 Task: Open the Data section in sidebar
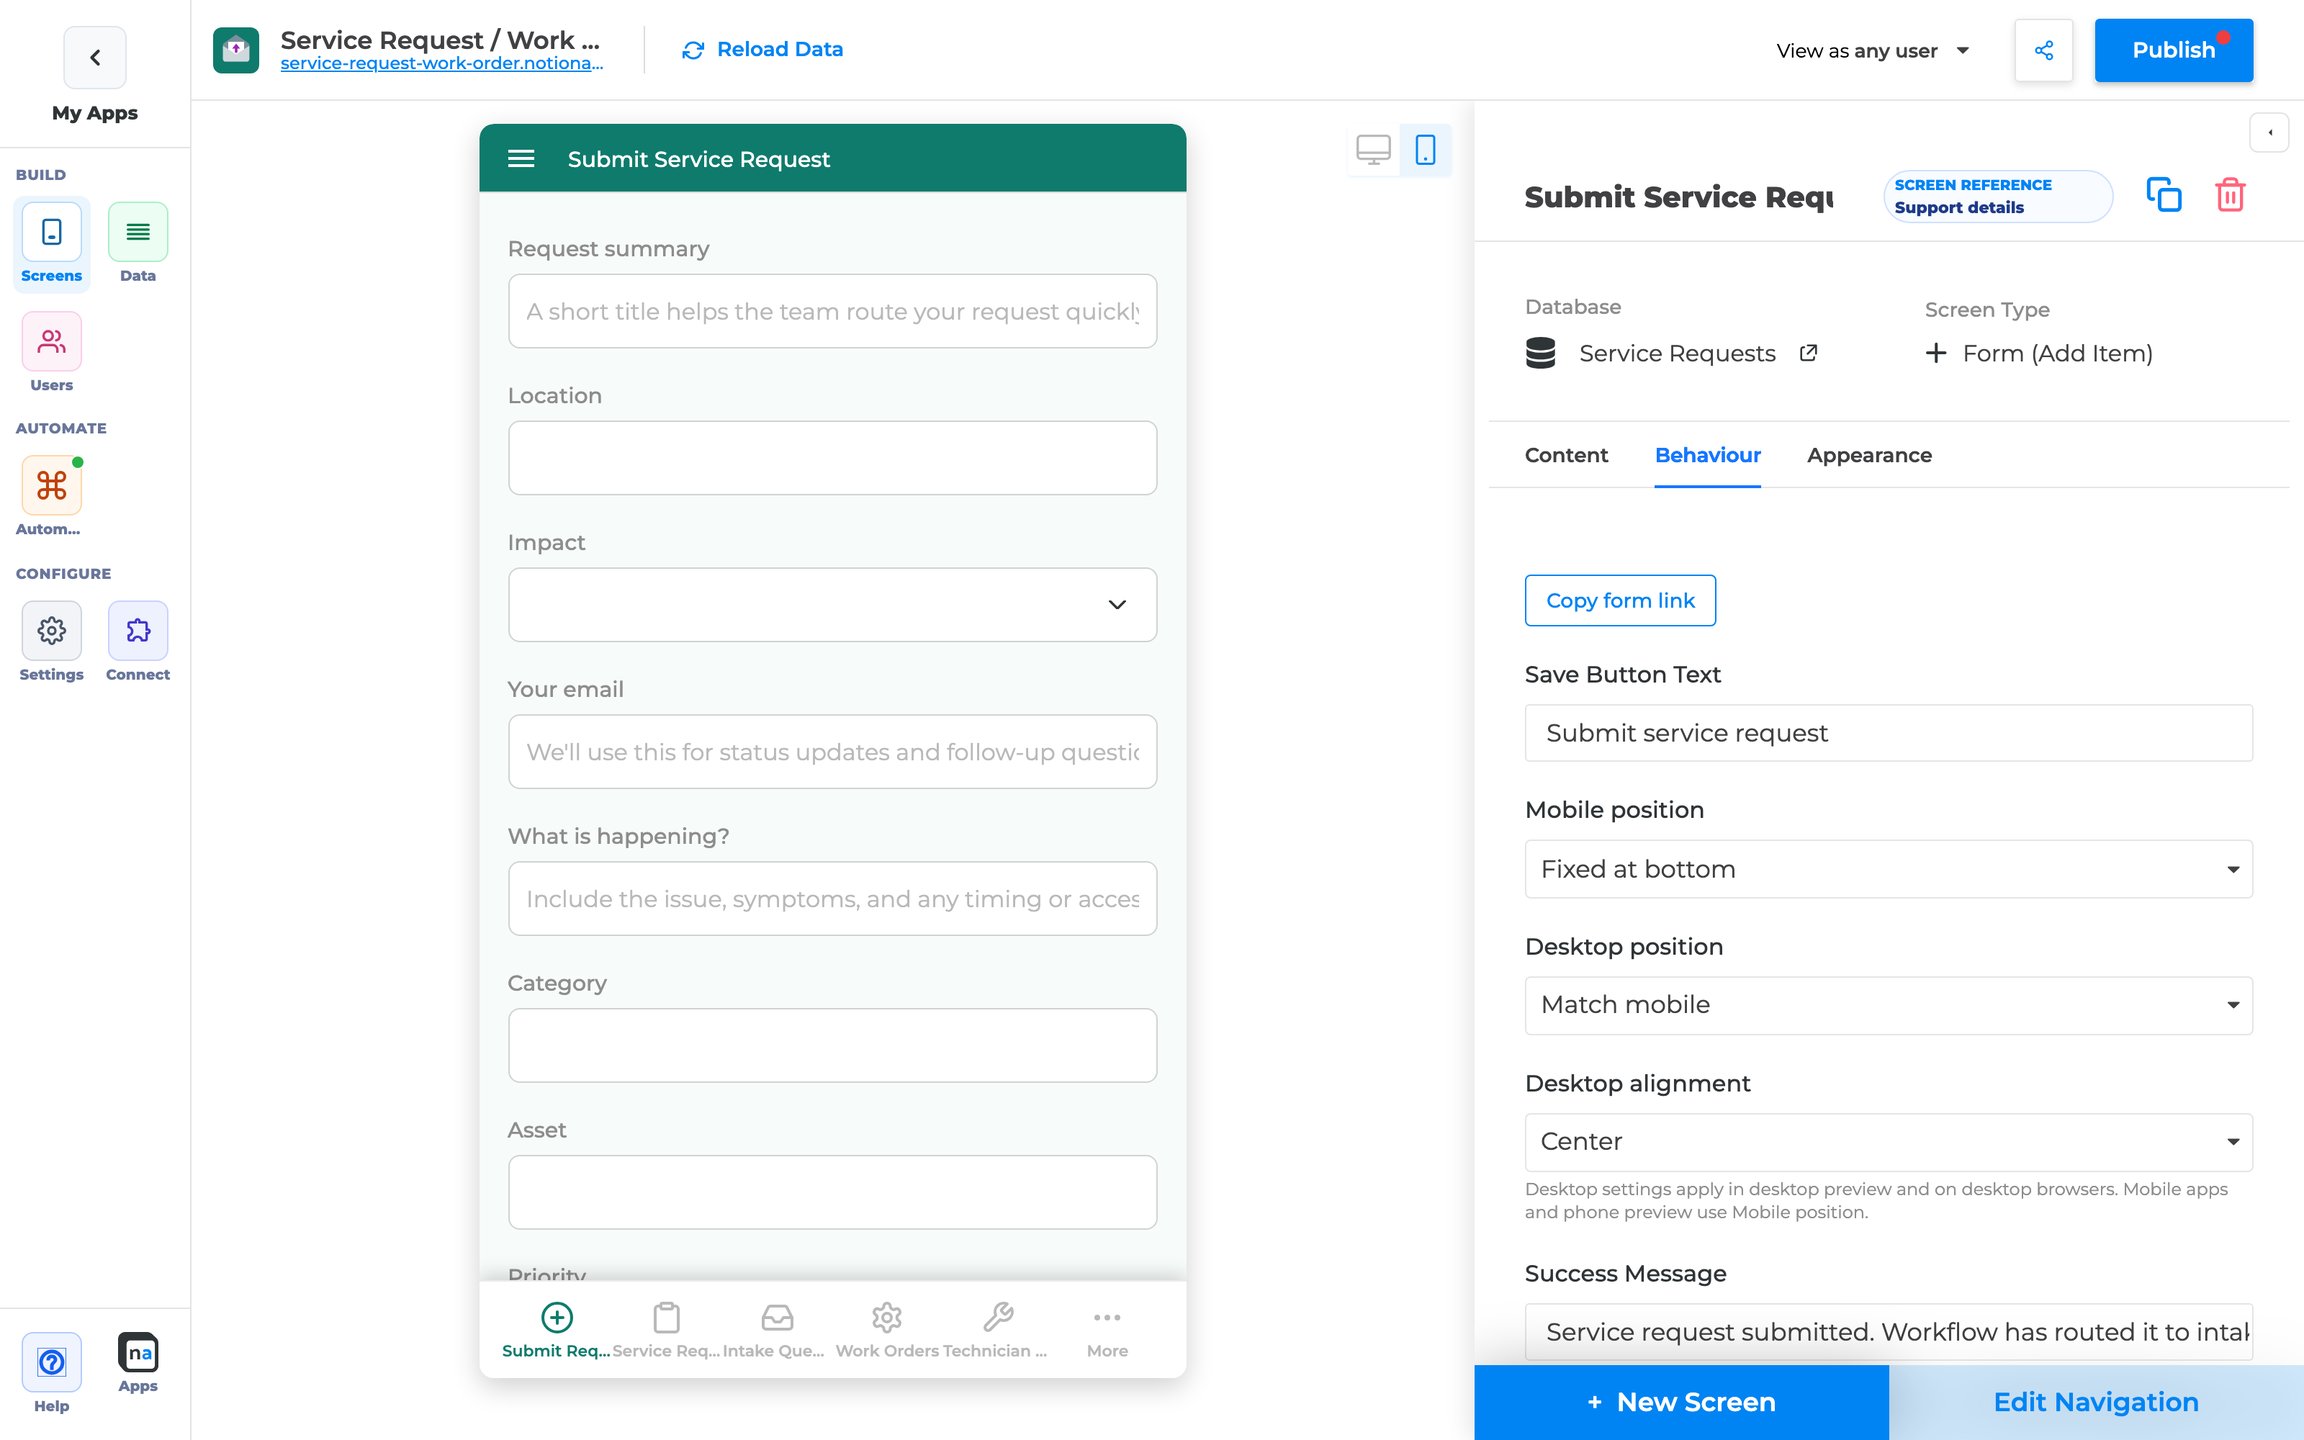(138, 243)
